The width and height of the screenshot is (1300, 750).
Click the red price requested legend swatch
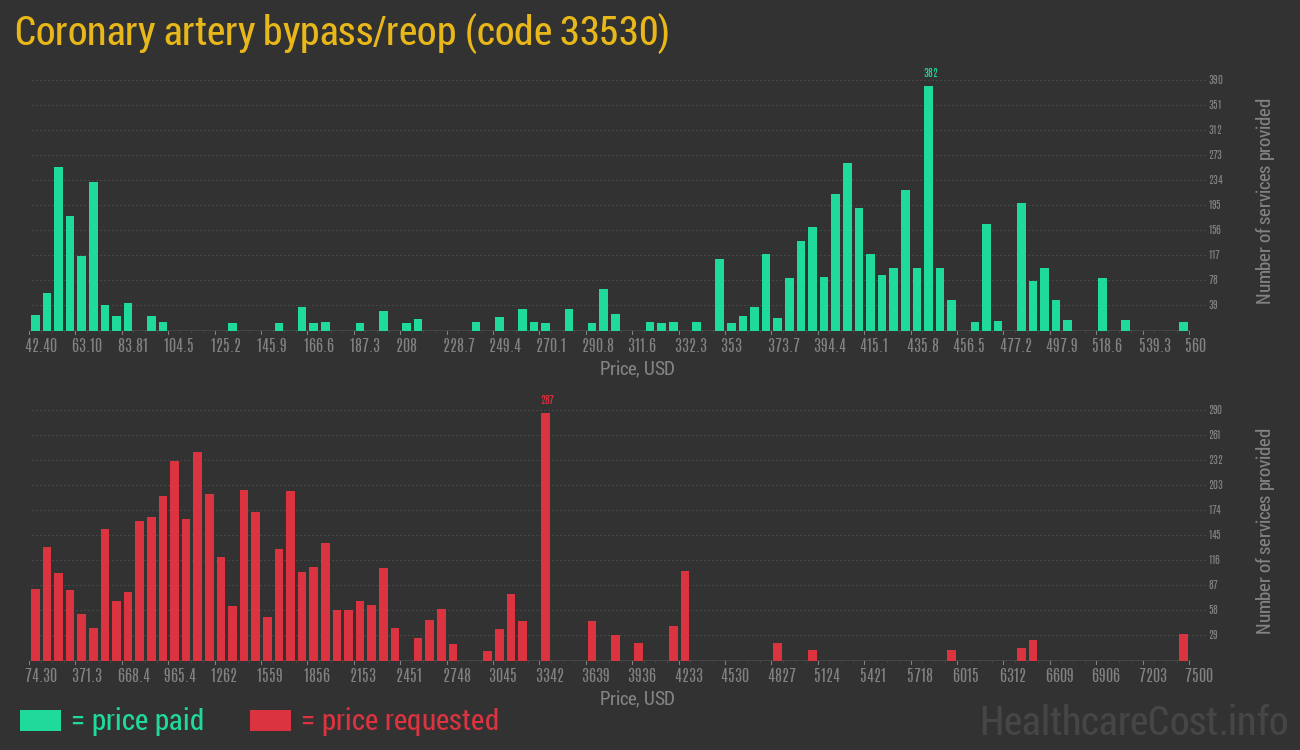point(270,720)
